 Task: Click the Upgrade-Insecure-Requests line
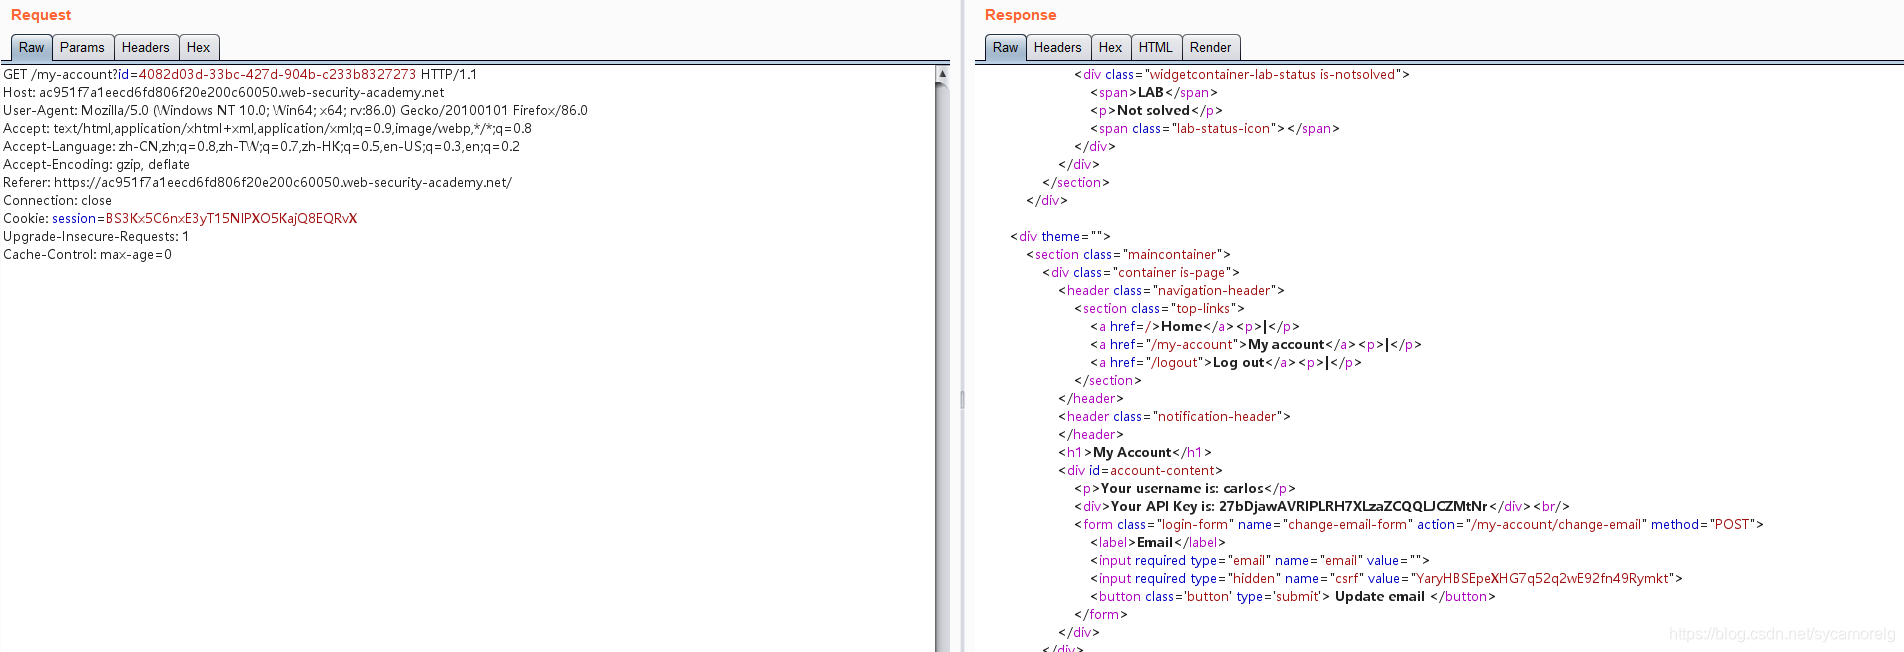pos(96,237)
